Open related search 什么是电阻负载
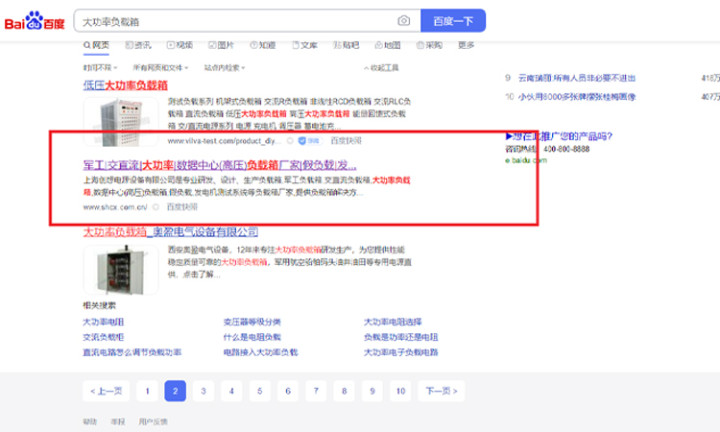Image resolution: width=720 pixels, height=432 pixels. (x=252, y=337)
